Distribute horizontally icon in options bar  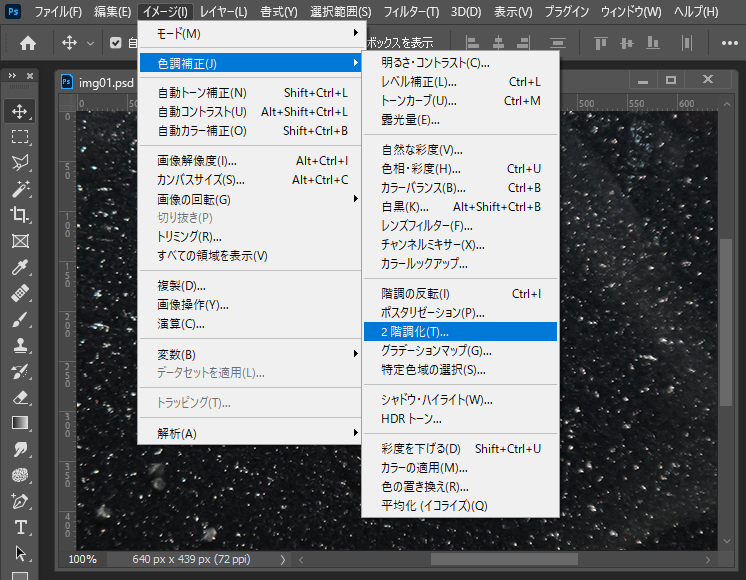[x=686, y=43]
